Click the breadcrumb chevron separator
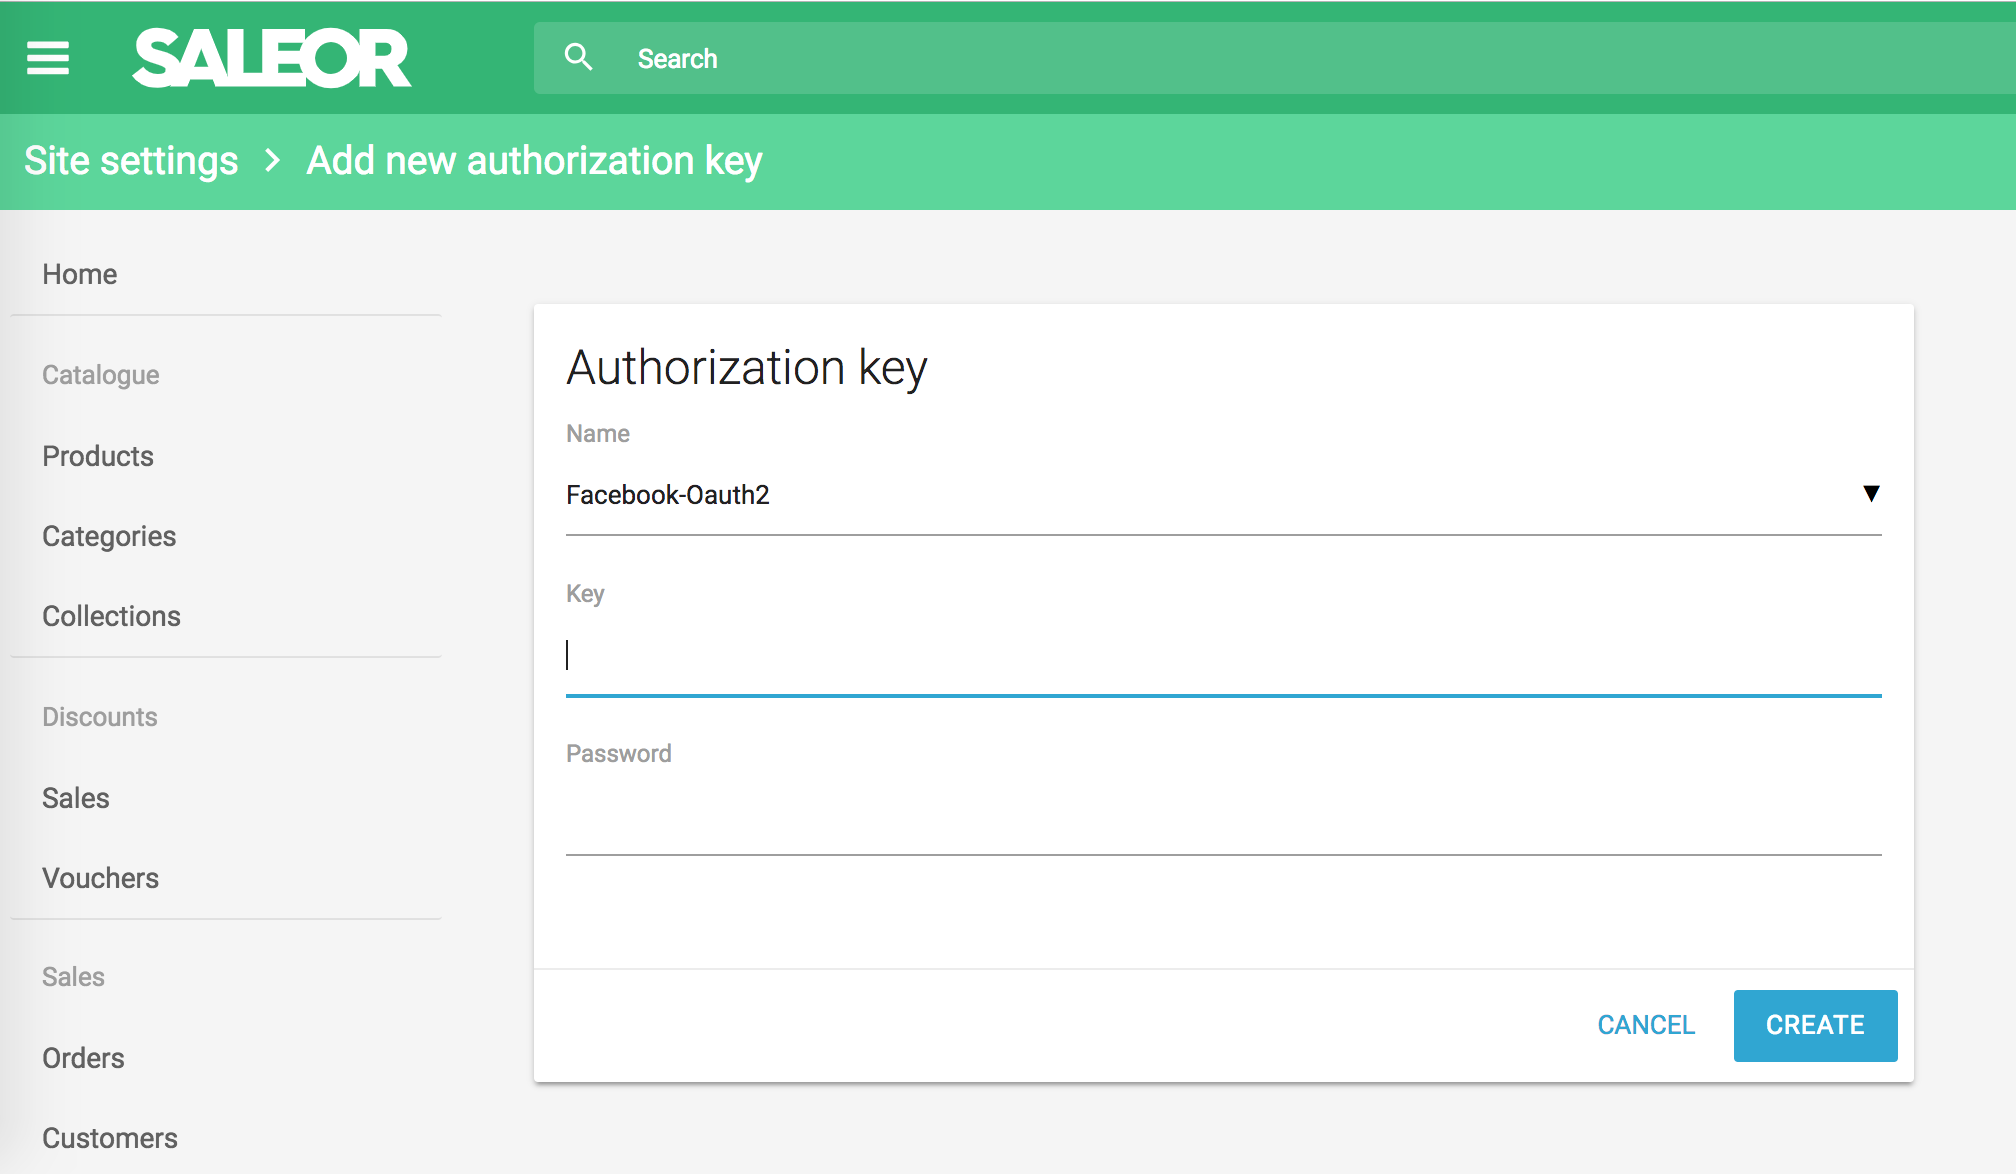 tap(272, 160)
